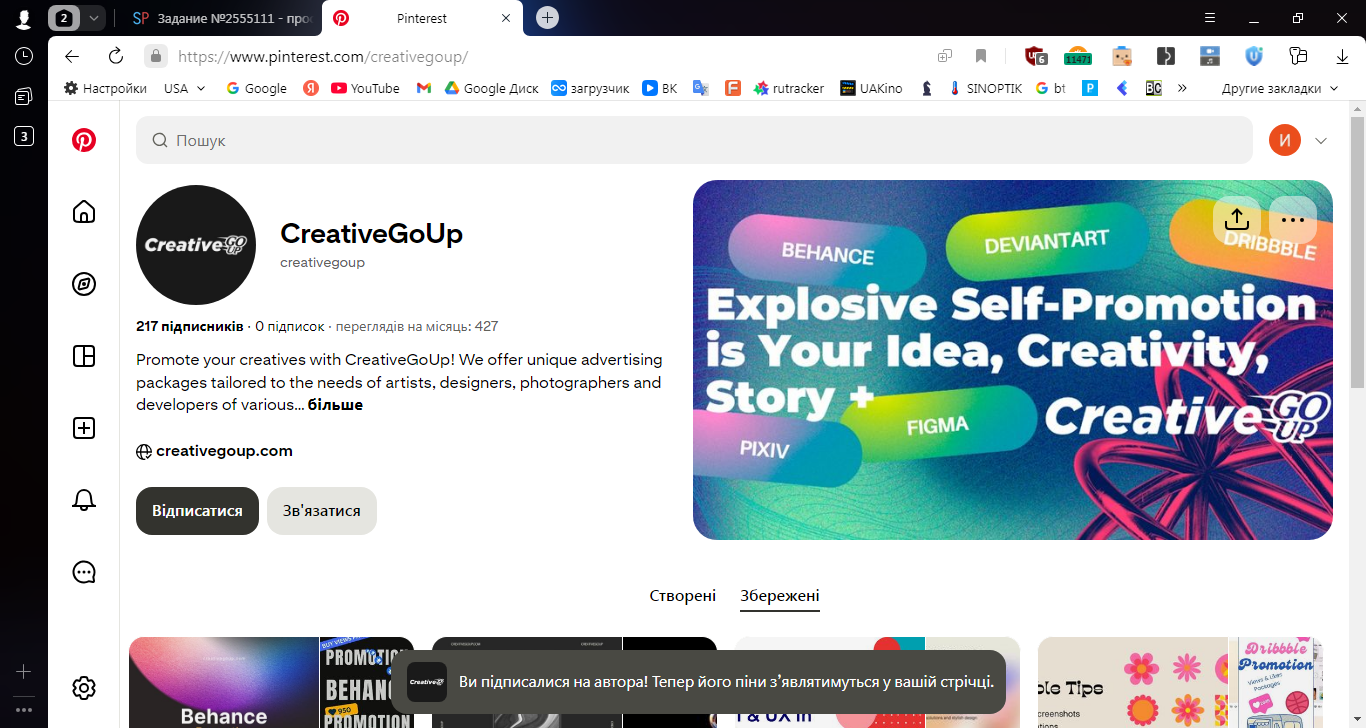The image size is (1366, 728).
Task: Click the CreativeGoUp profile picture
Action: pos(196,245)
